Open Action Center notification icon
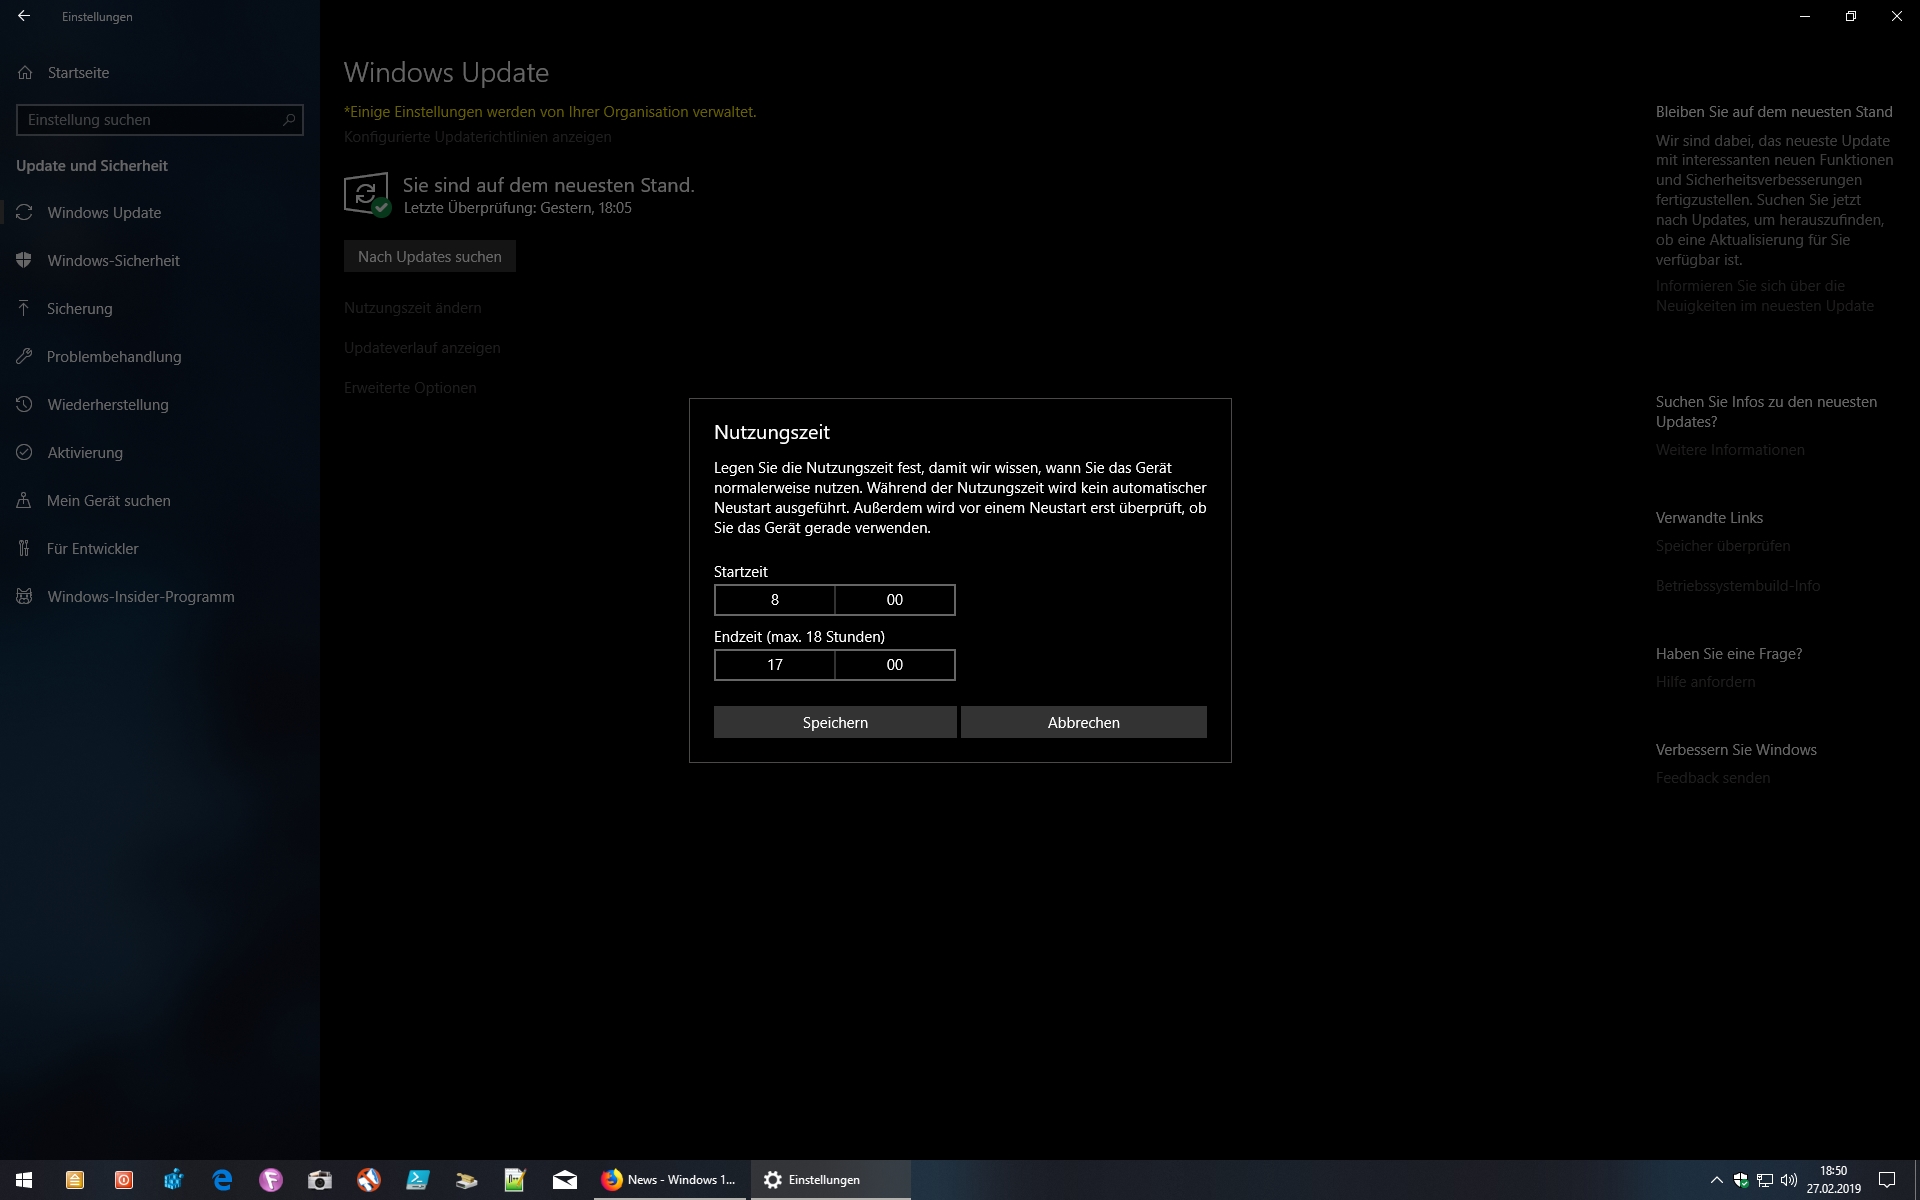 pos(1887,1180)
